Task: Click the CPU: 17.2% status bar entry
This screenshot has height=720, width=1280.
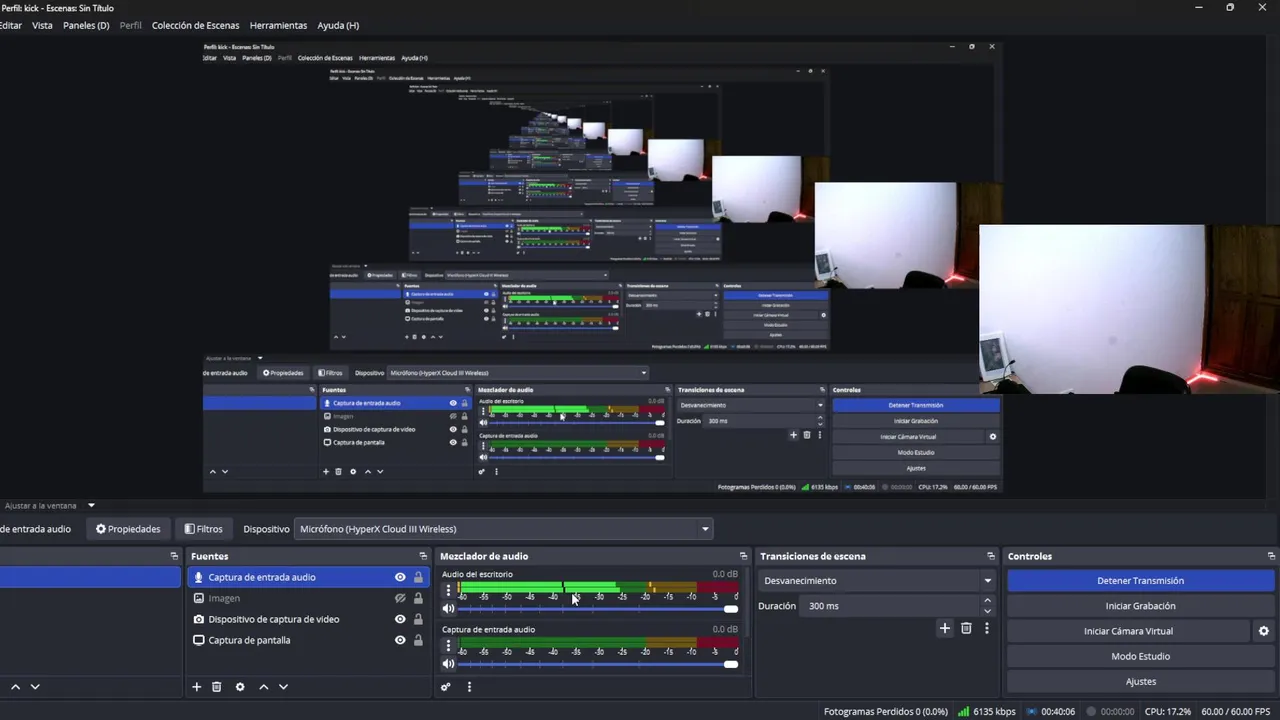Action: 1170,712
